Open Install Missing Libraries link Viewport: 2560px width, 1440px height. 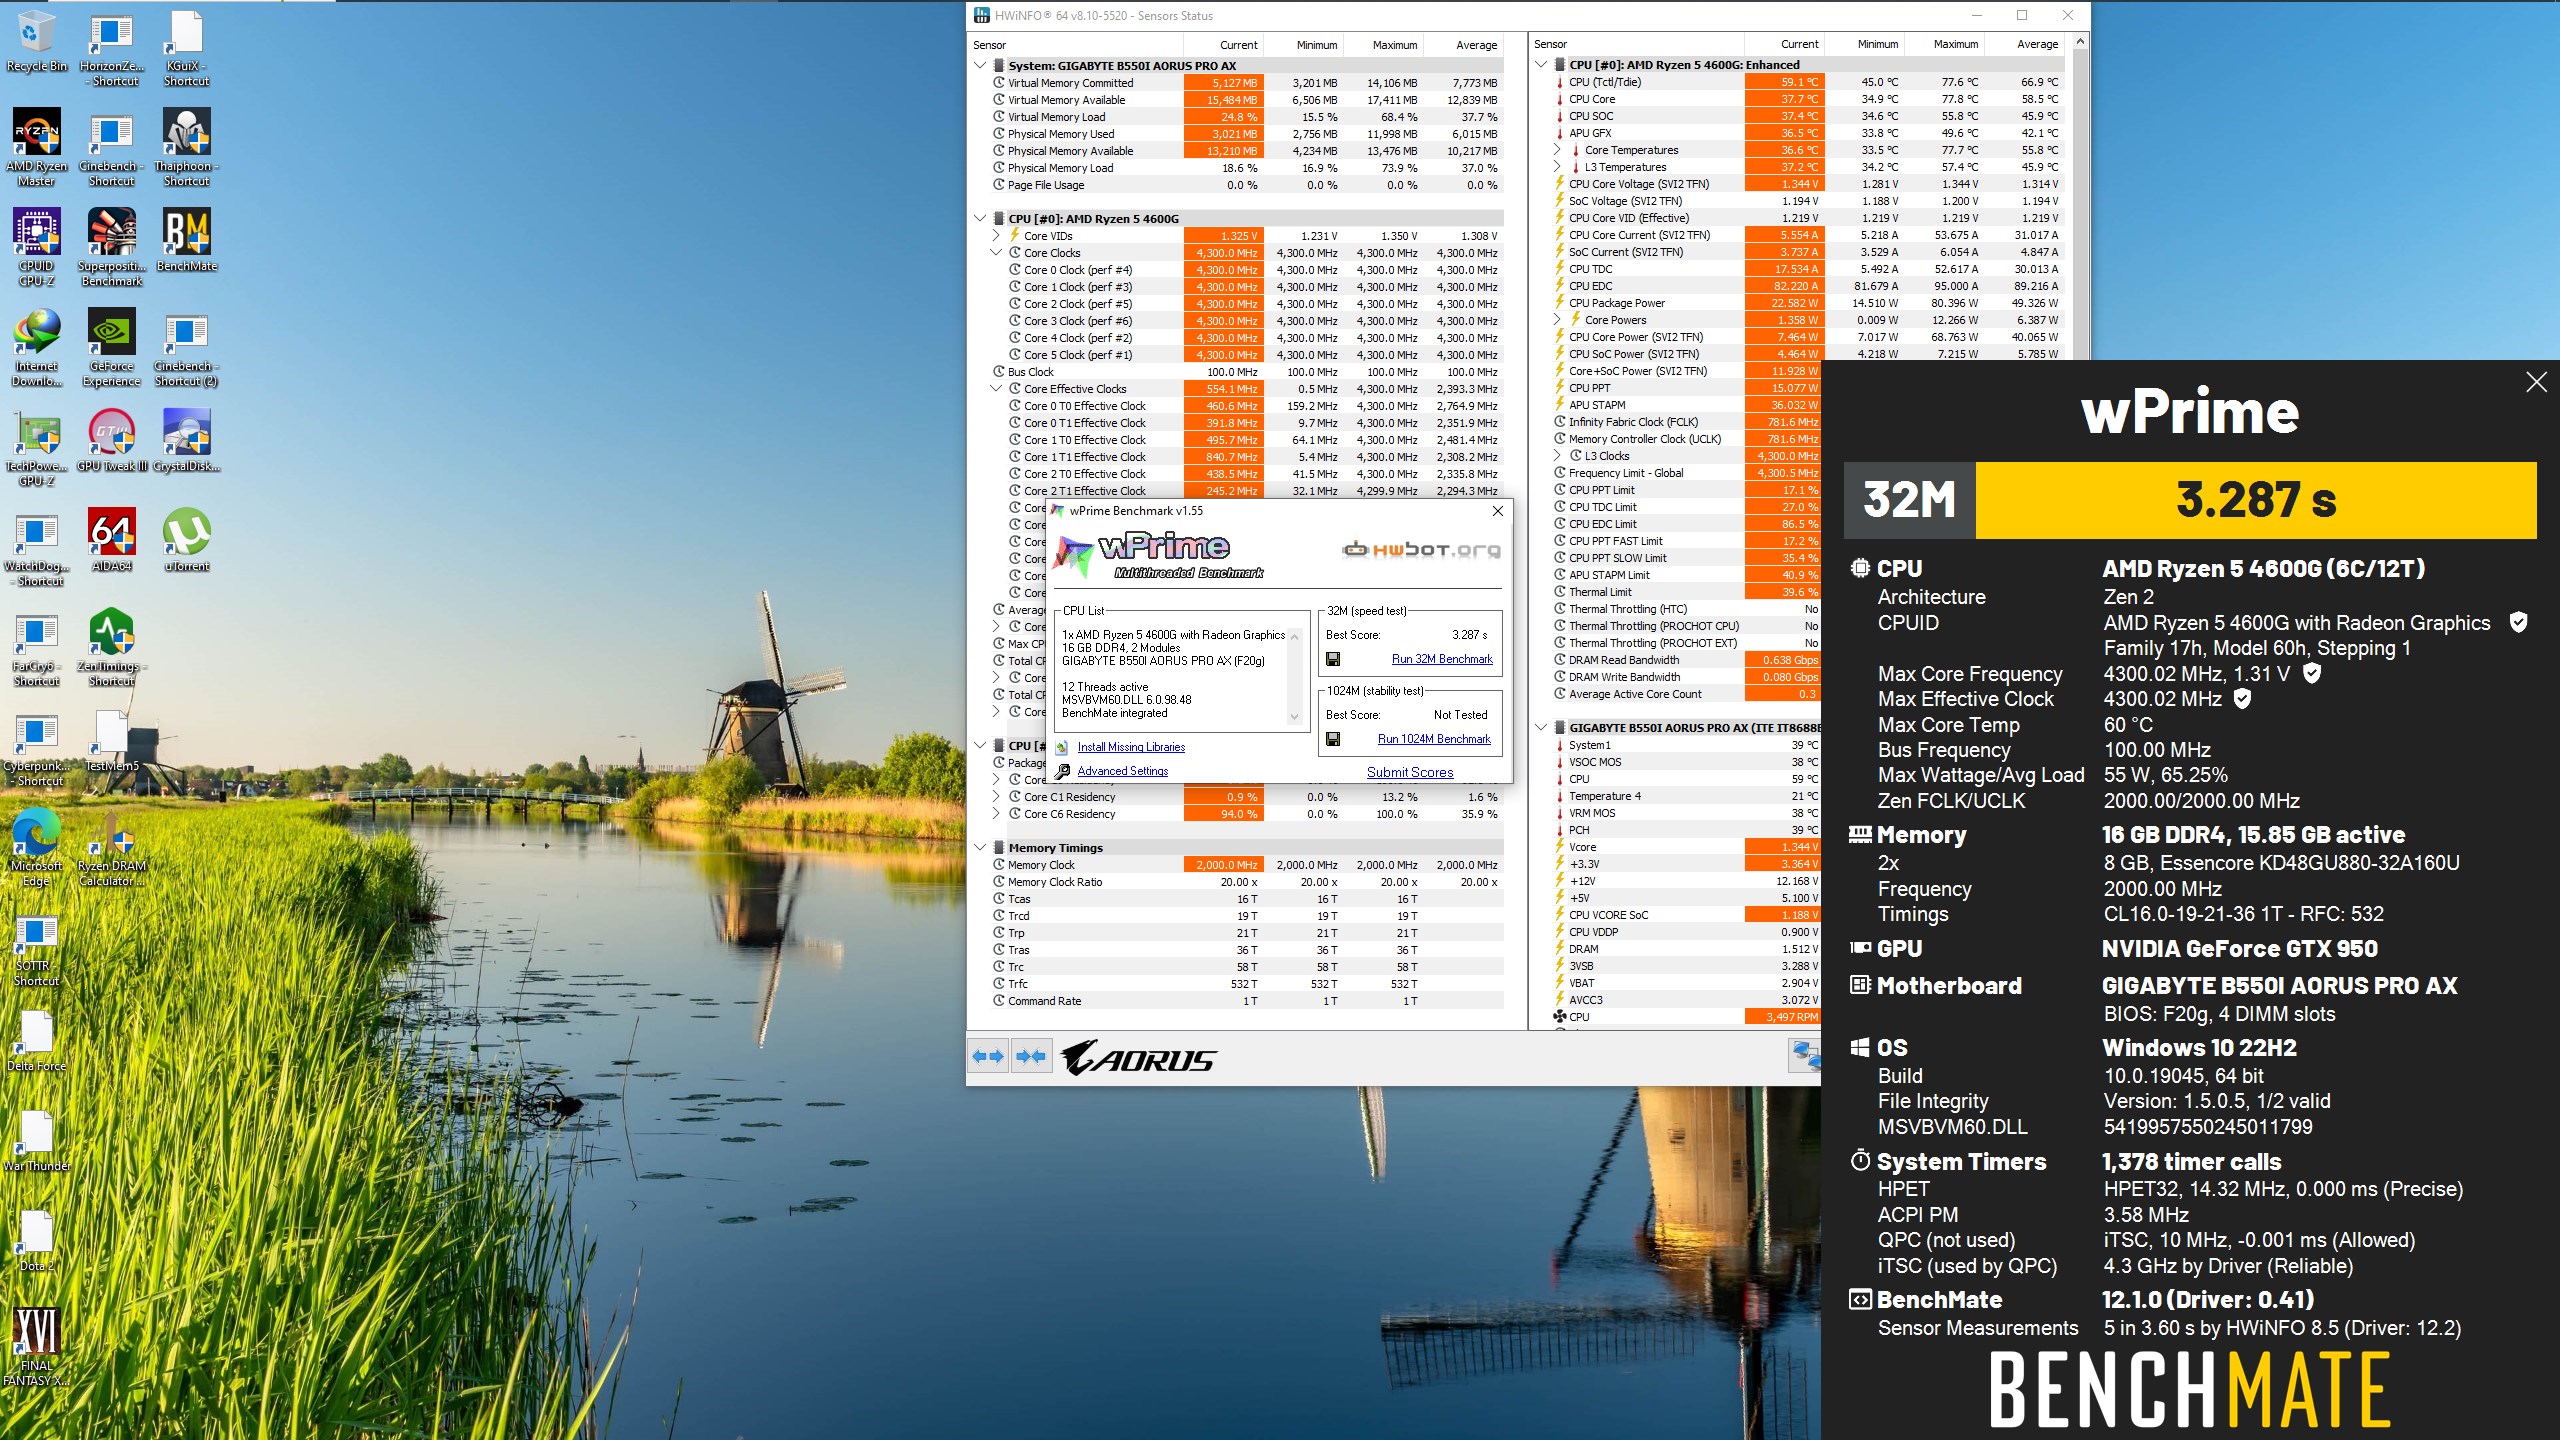[x=1131, y=747]
